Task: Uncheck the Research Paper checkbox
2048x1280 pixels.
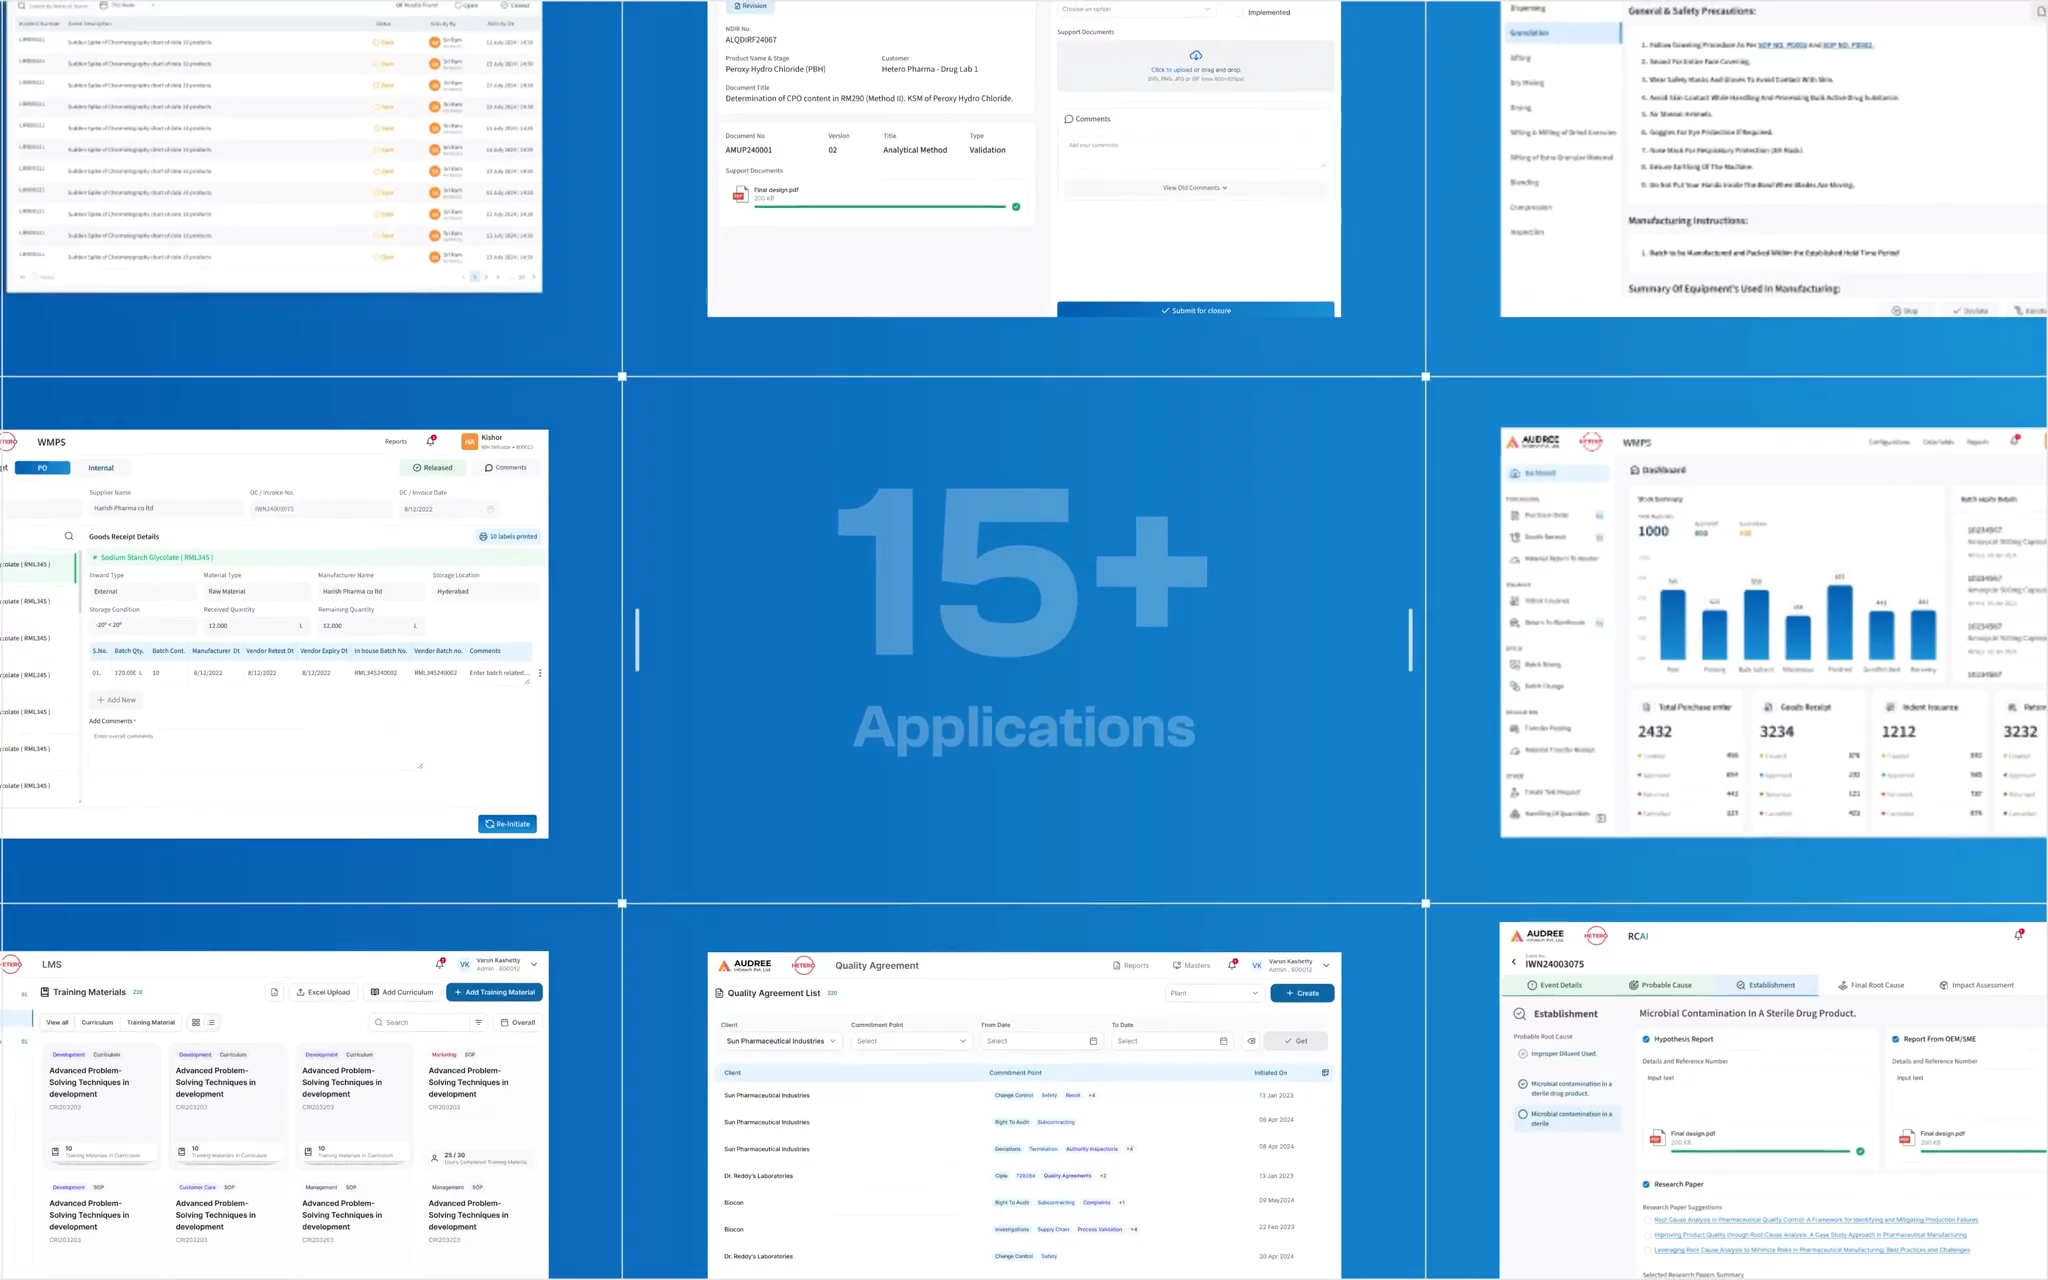Action: [1646, 1184]
